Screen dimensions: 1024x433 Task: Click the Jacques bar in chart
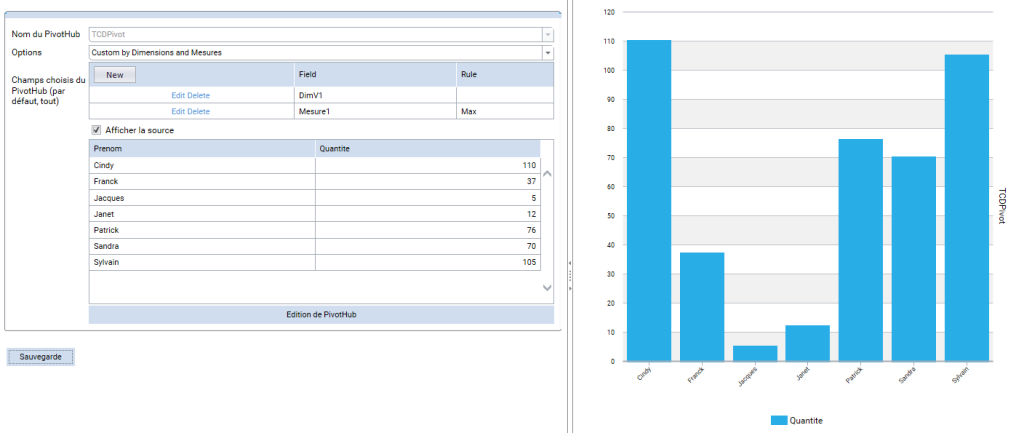[755, 353]
